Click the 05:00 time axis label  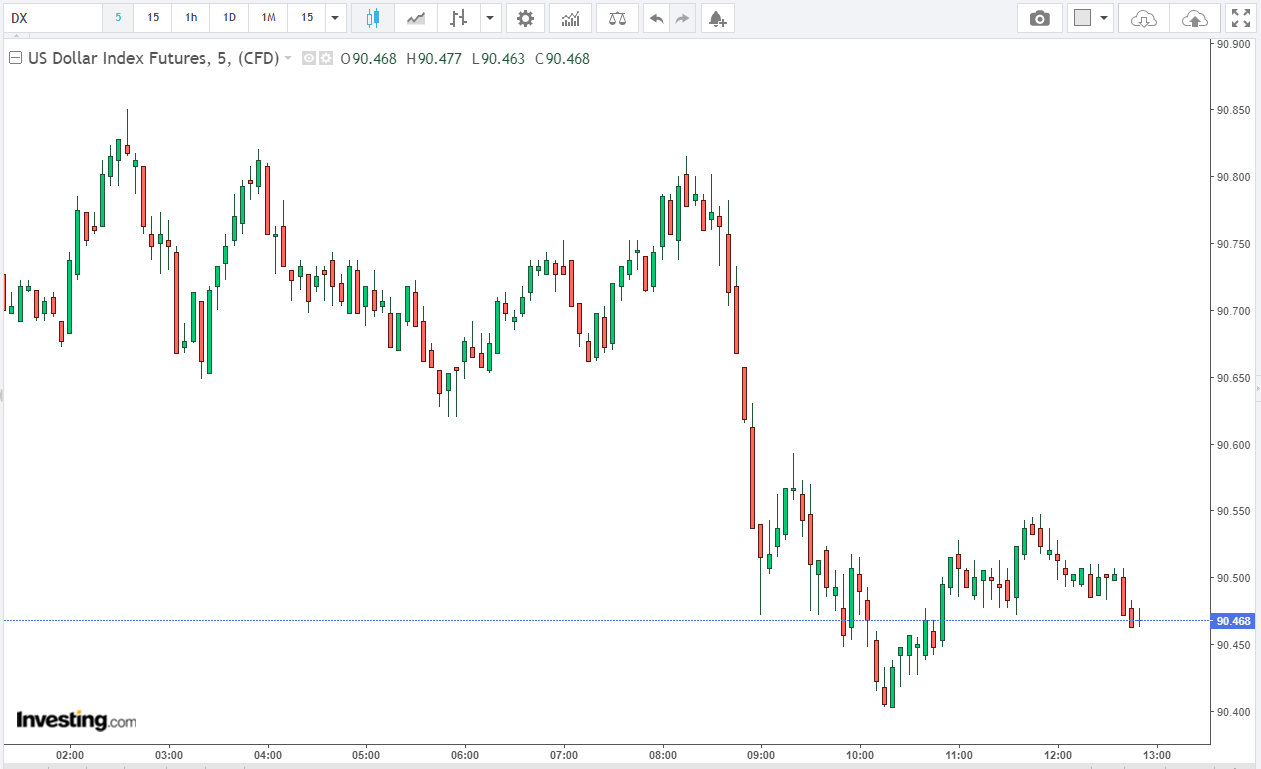point(366,755)
